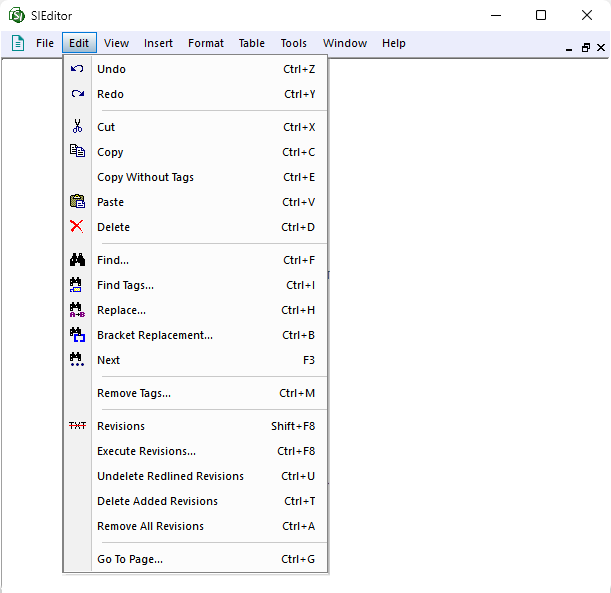
Task: Click the document icon beside File
Action: (x=18, y=43)
